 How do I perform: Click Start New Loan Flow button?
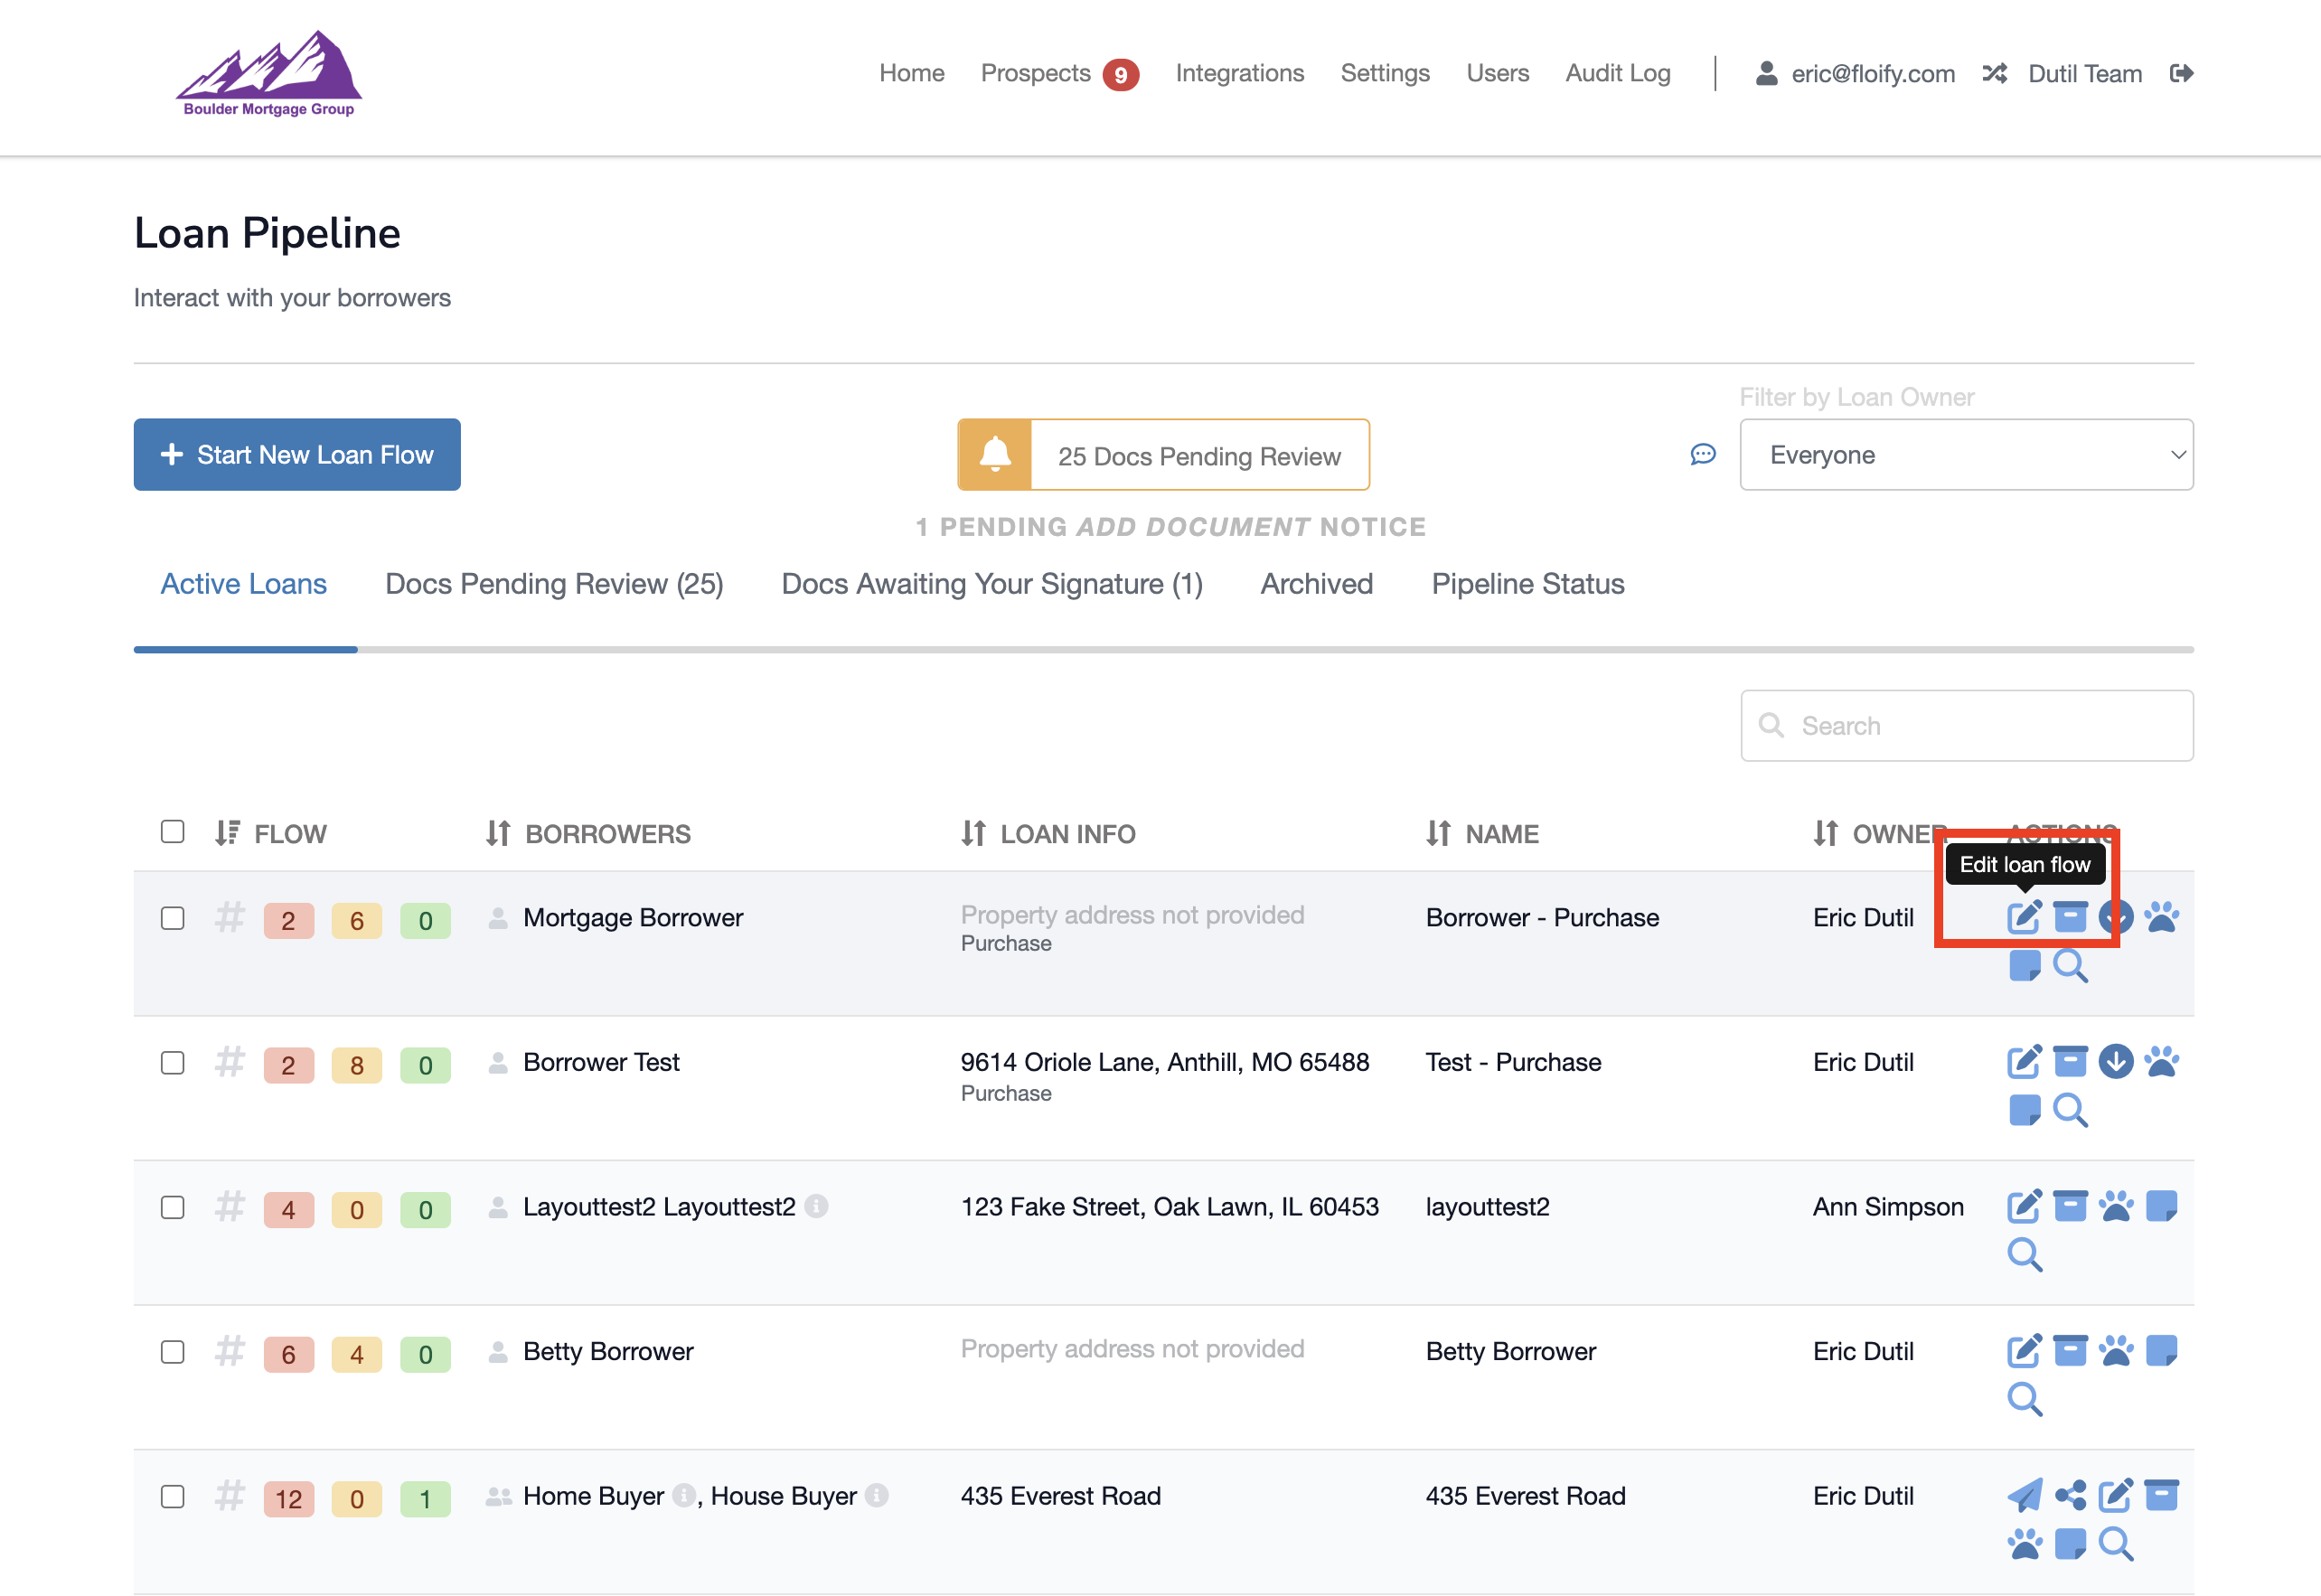click(x=297, y=455)
